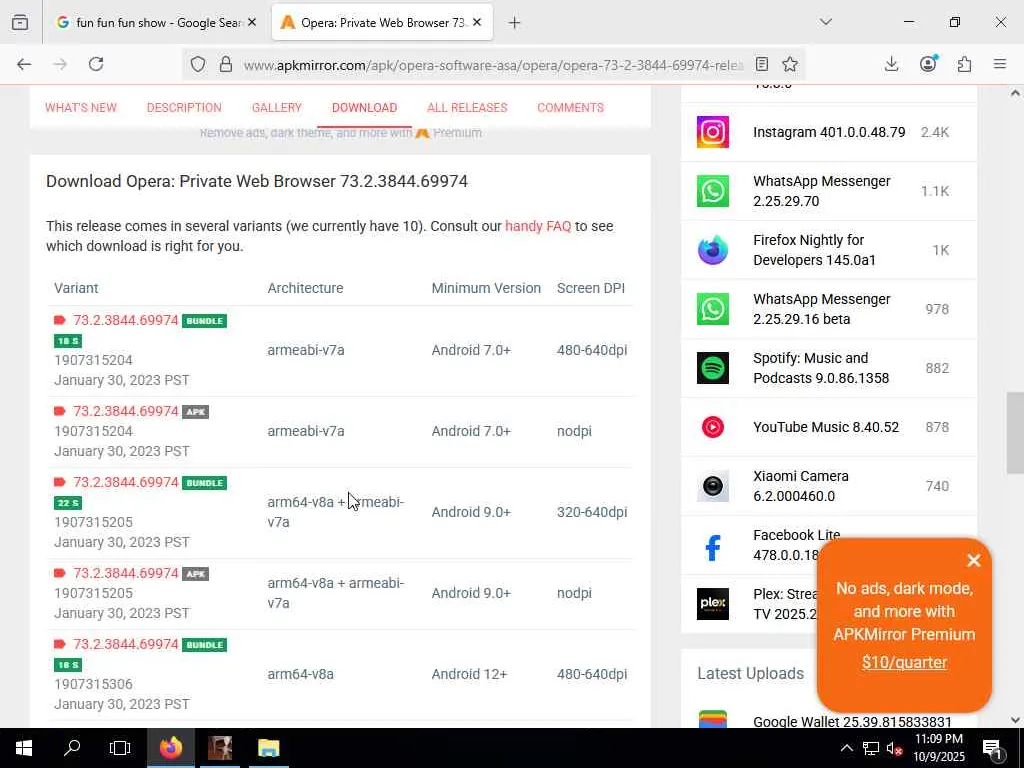Bookmark this page with the star
Screen dimensions: 1024x768
pyautogui.click(x=790, y=64)
